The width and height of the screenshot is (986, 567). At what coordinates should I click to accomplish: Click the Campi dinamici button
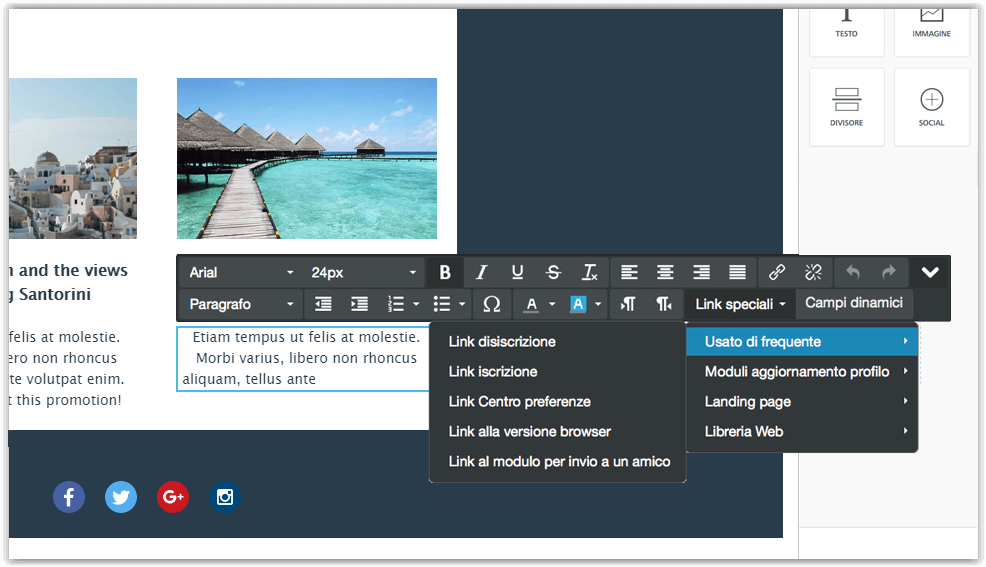pos(854,303)
